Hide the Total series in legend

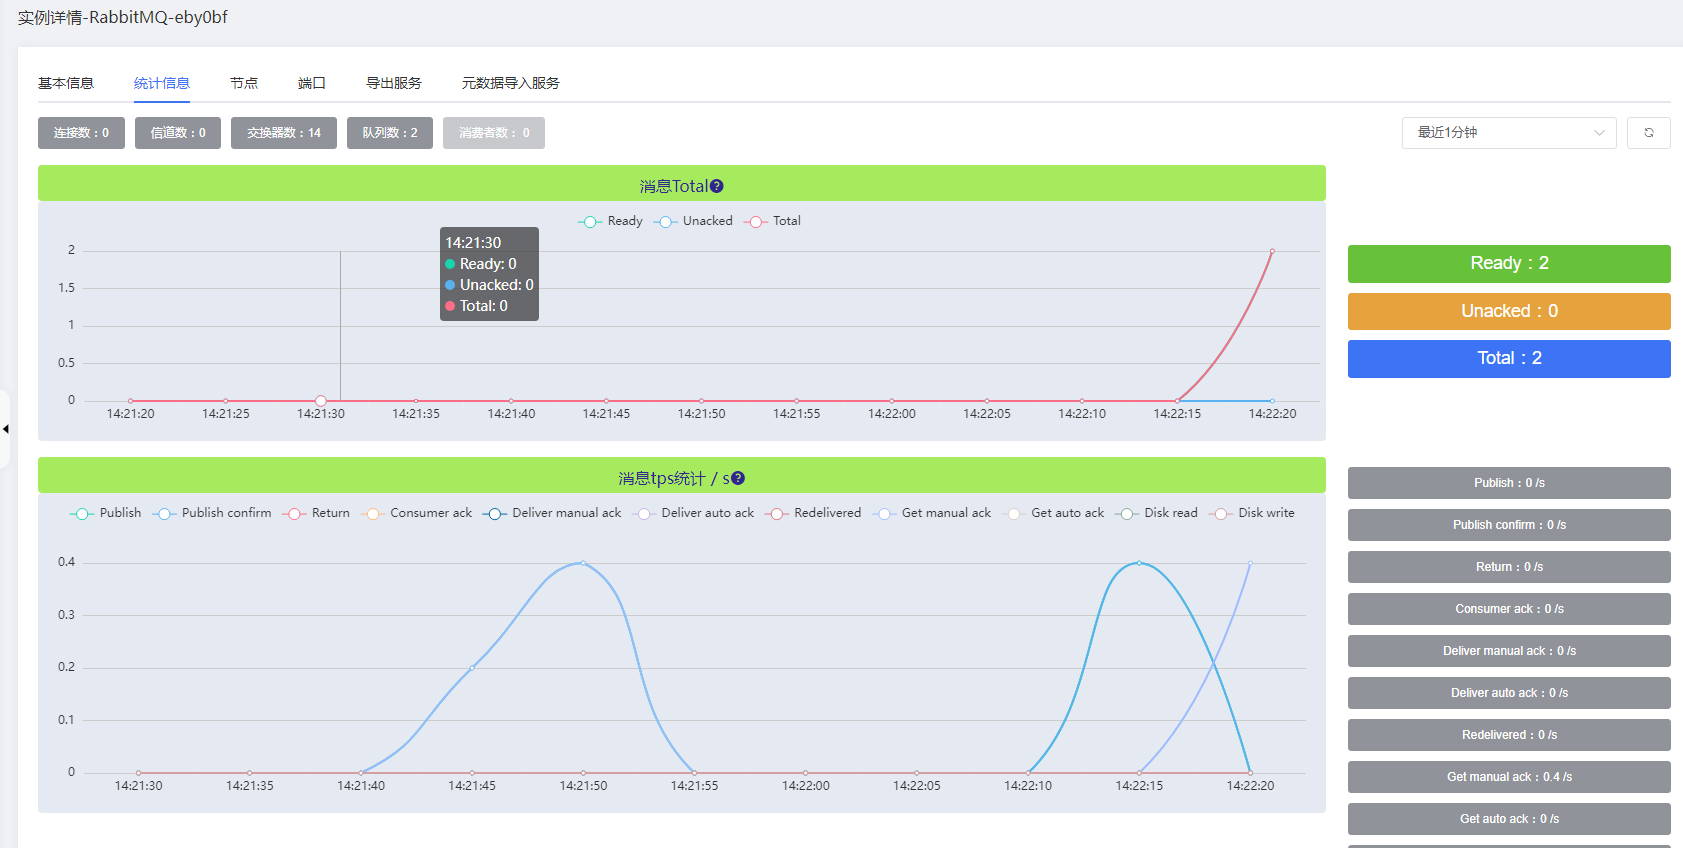pyautogui.click(x=773, y=221)
